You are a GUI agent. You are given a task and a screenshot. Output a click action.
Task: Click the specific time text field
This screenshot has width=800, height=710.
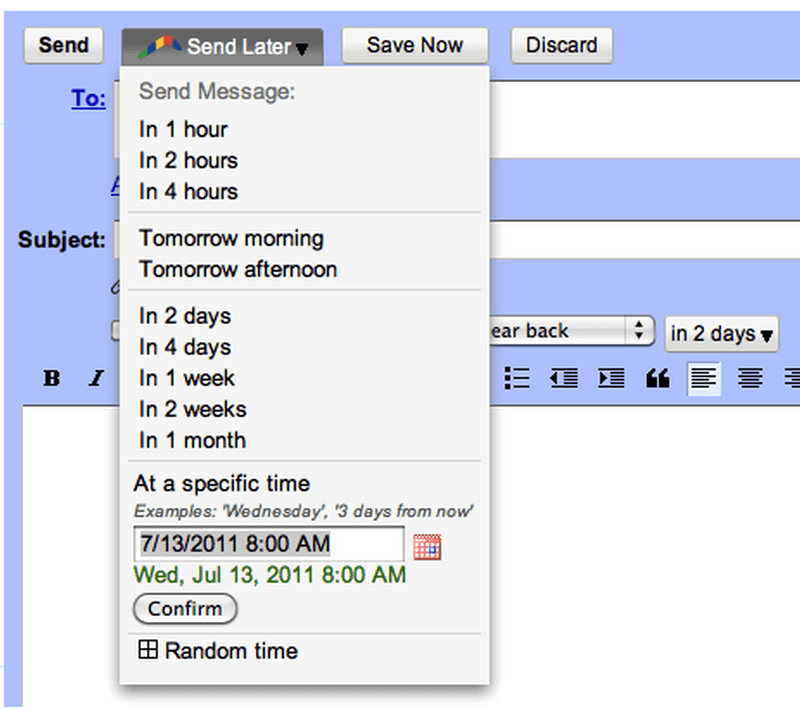pos(268,544)
